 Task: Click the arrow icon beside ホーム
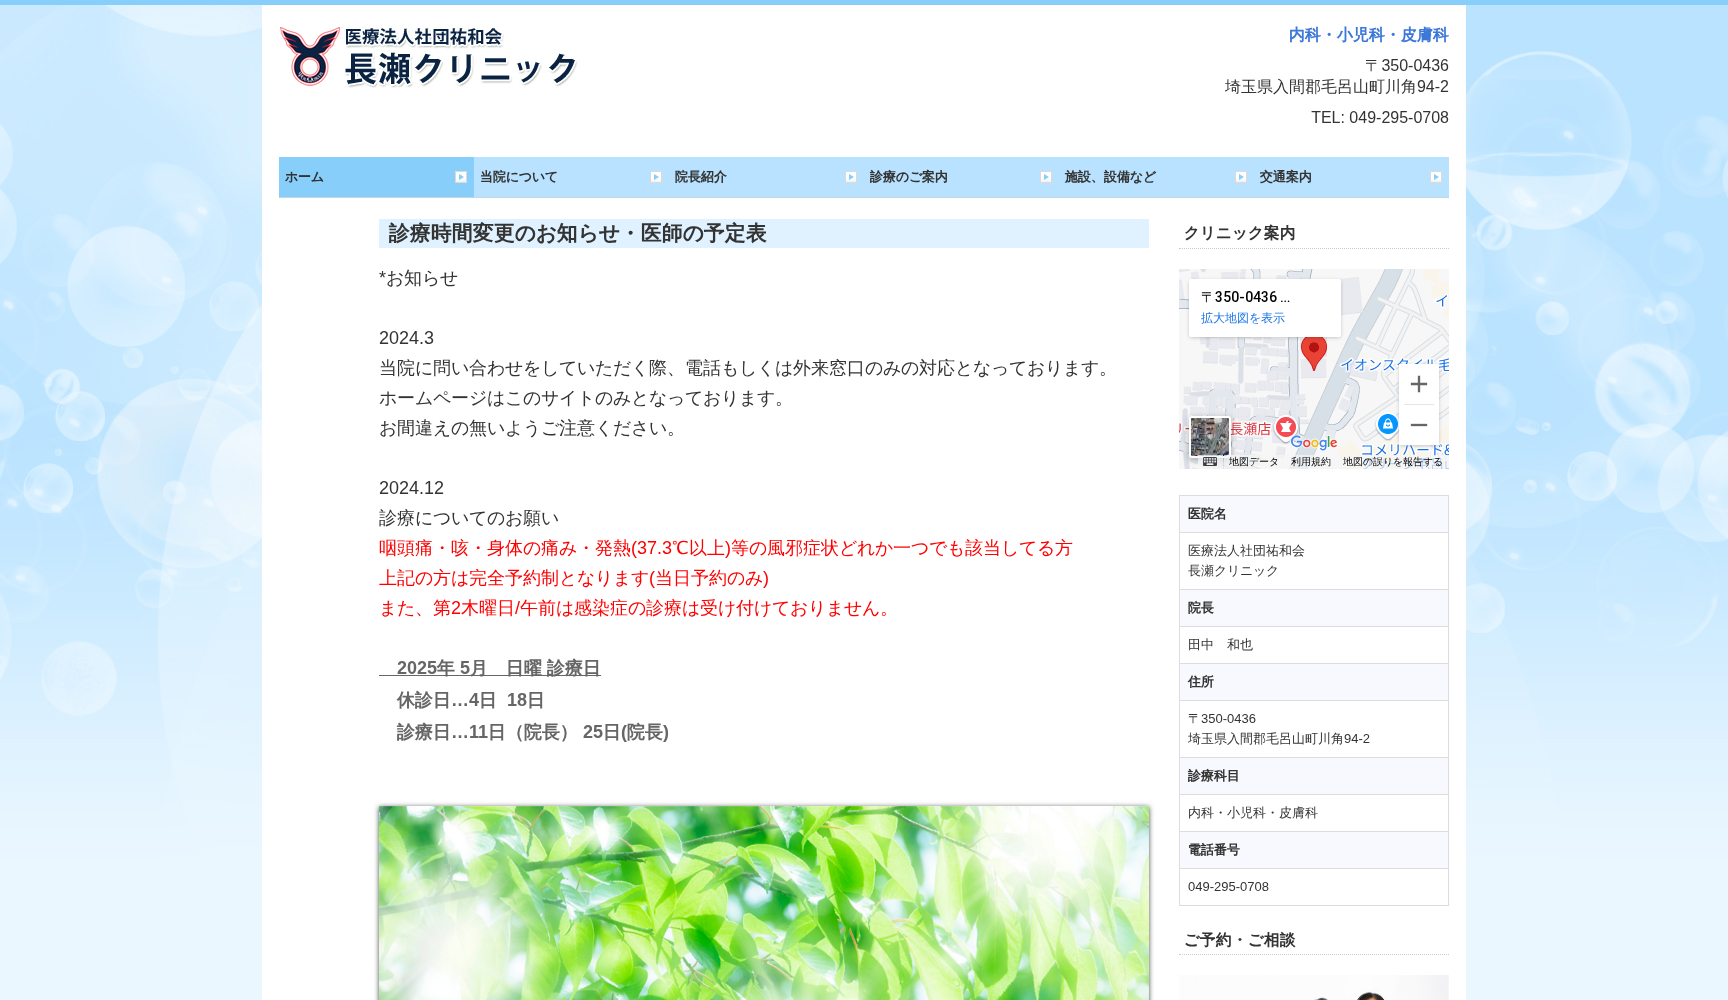[x=461, y=177]
